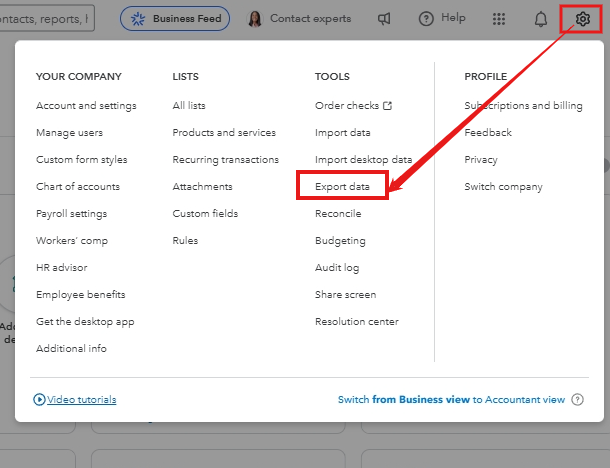This screenshot has width=610, height=468.
Task: Open Account and settings
Action: click(86, 106)
